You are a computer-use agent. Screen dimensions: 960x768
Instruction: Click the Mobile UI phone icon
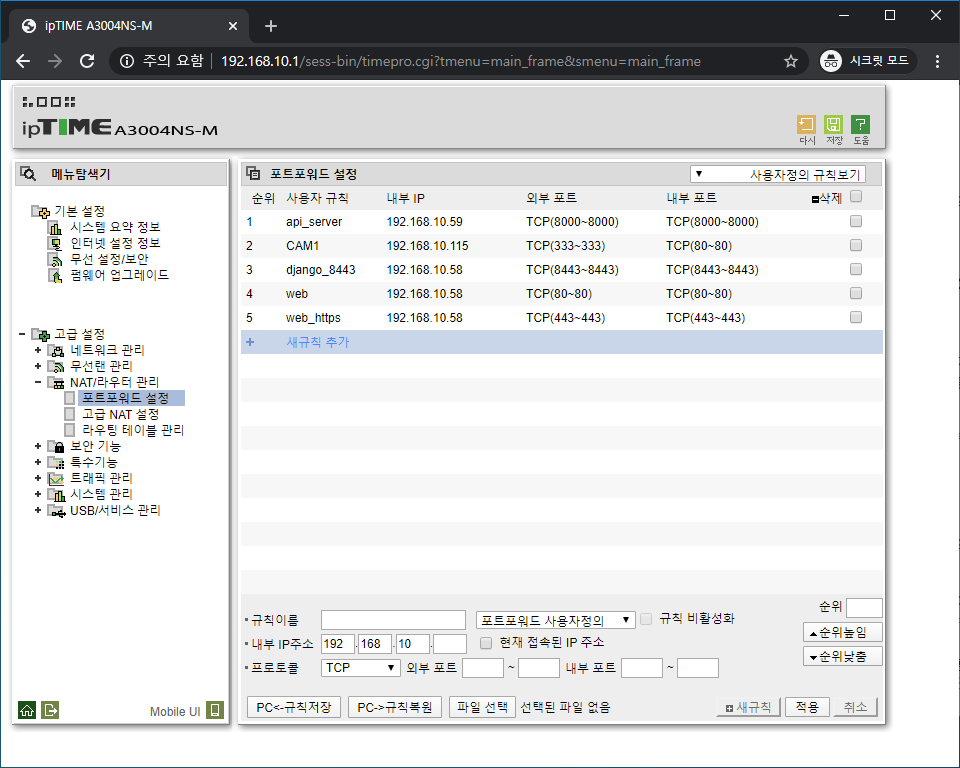pyautogui.click(x=215, y=710)
